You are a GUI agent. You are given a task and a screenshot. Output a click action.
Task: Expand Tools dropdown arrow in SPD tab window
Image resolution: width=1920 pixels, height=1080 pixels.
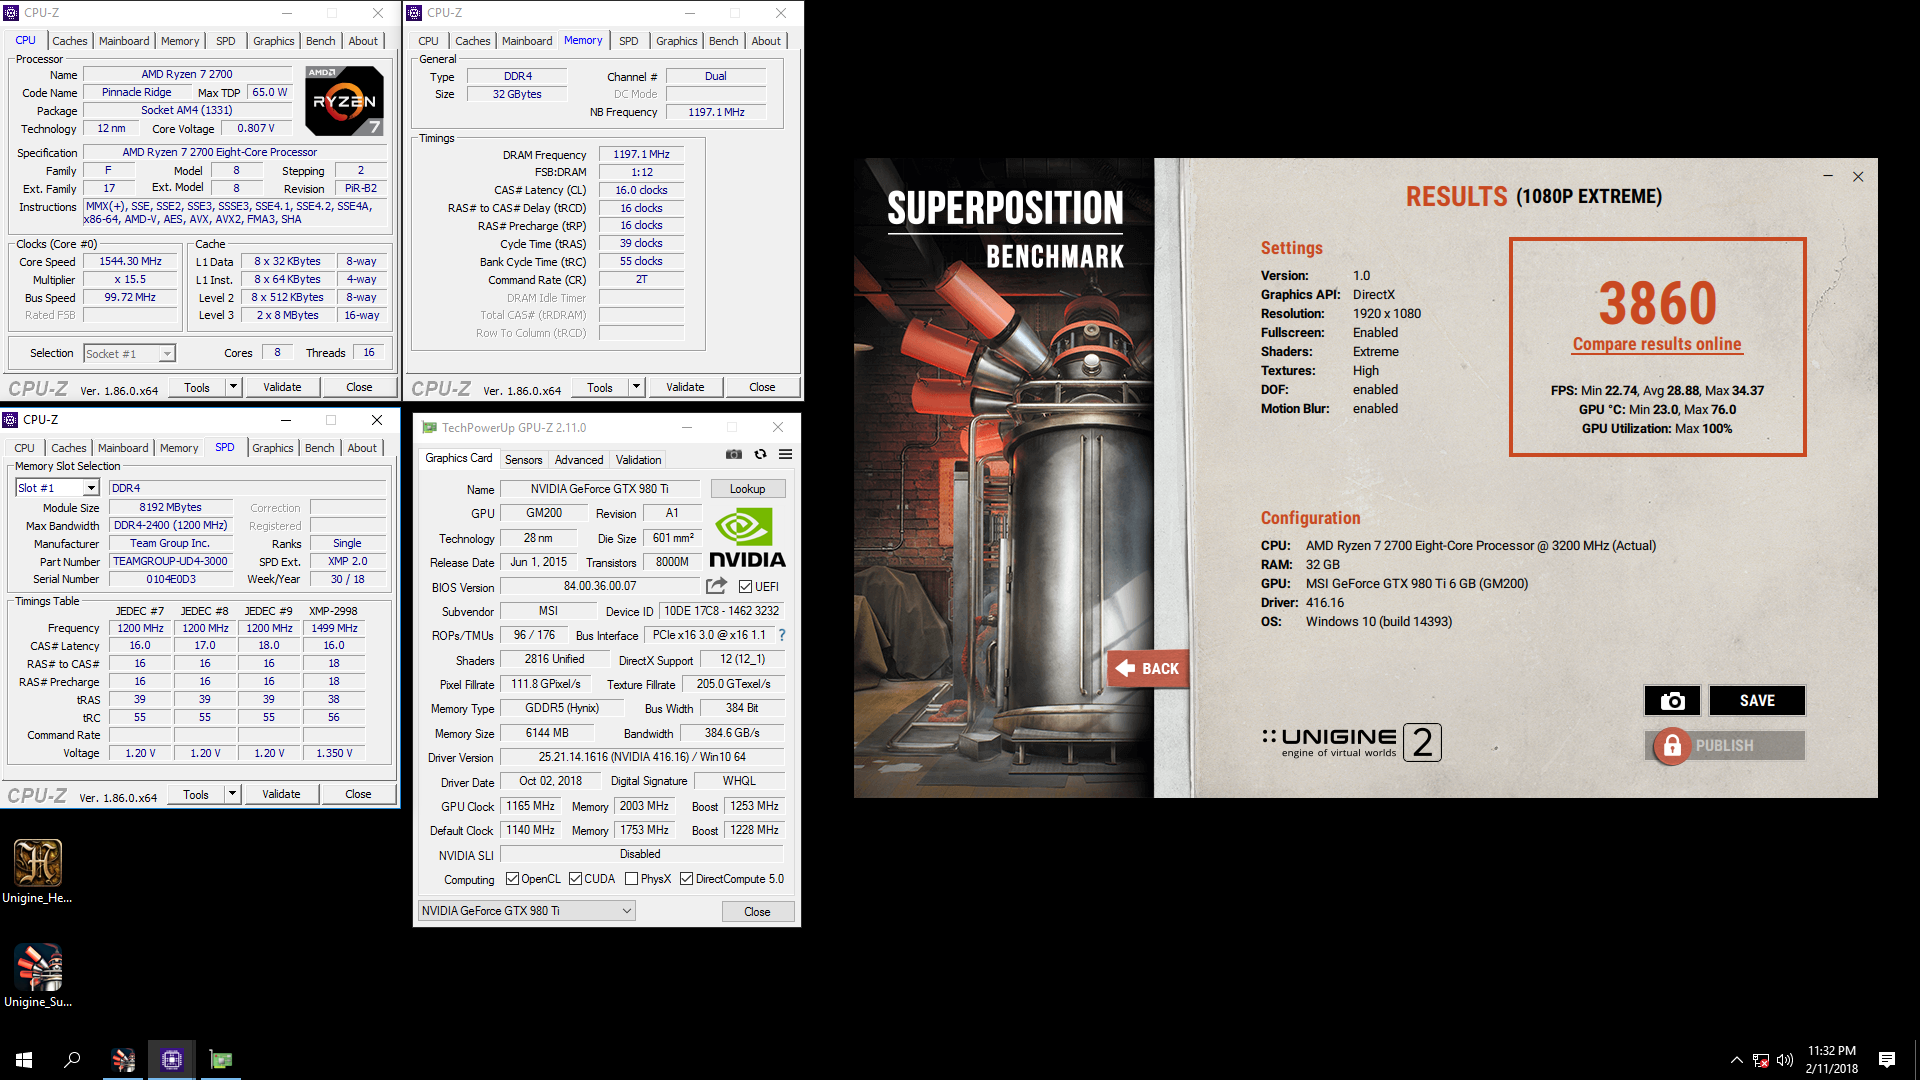(x=232, y=794)
